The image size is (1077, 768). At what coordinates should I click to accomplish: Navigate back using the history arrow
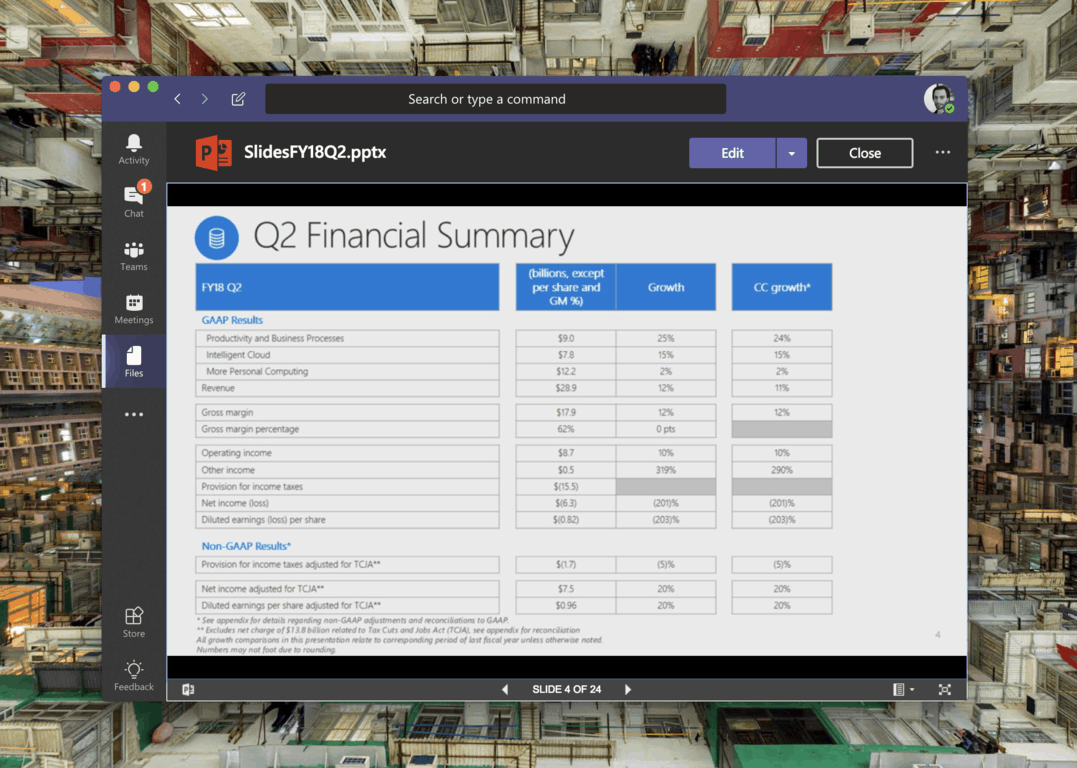click(178, 99)
